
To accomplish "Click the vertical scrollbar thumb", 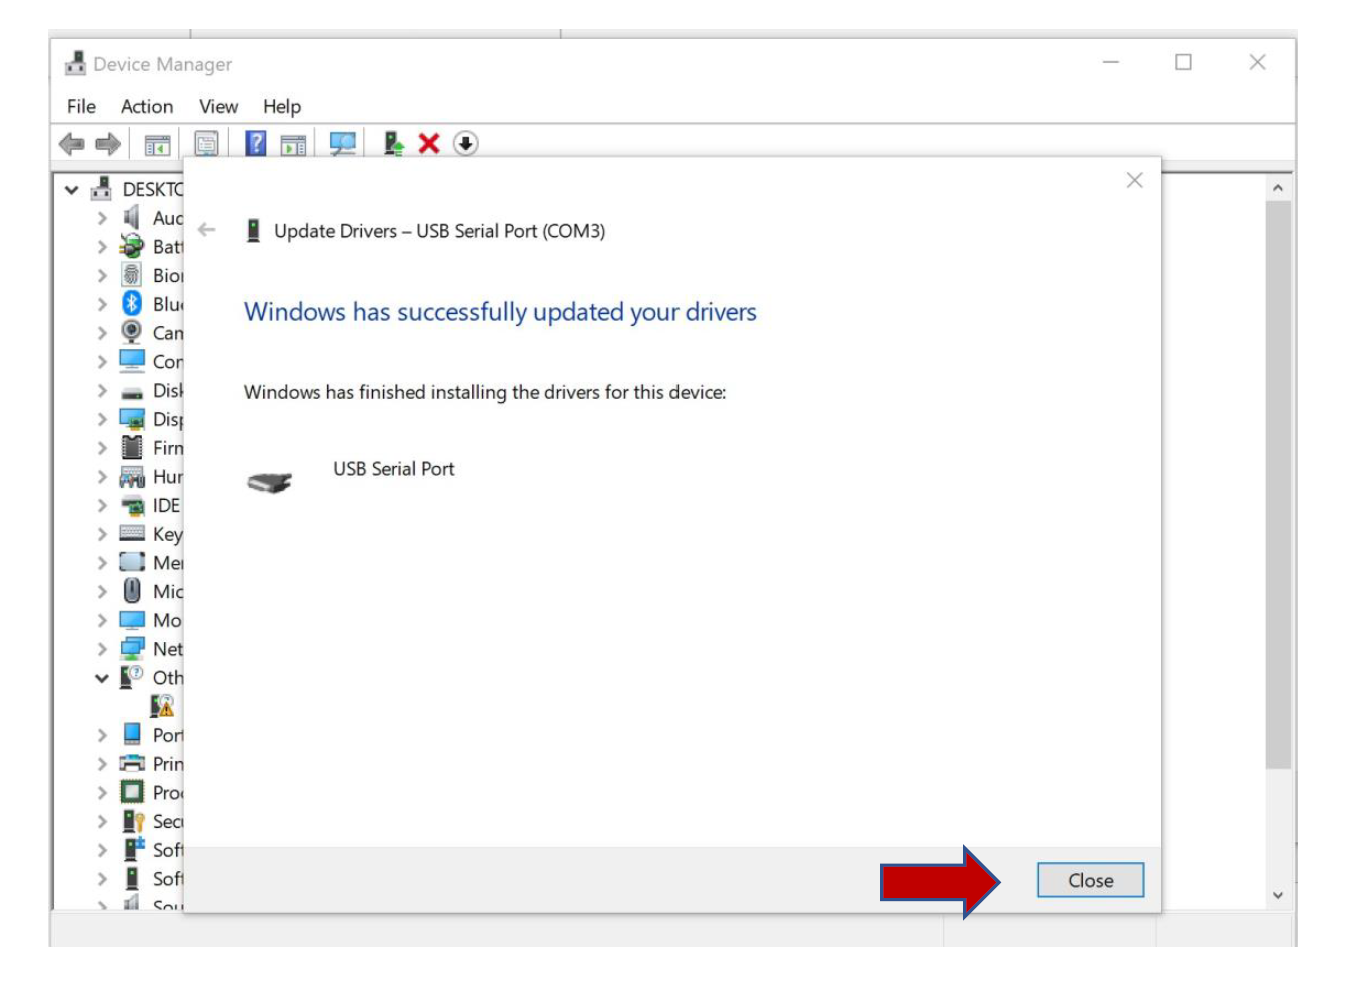I will pos(1278,485).
